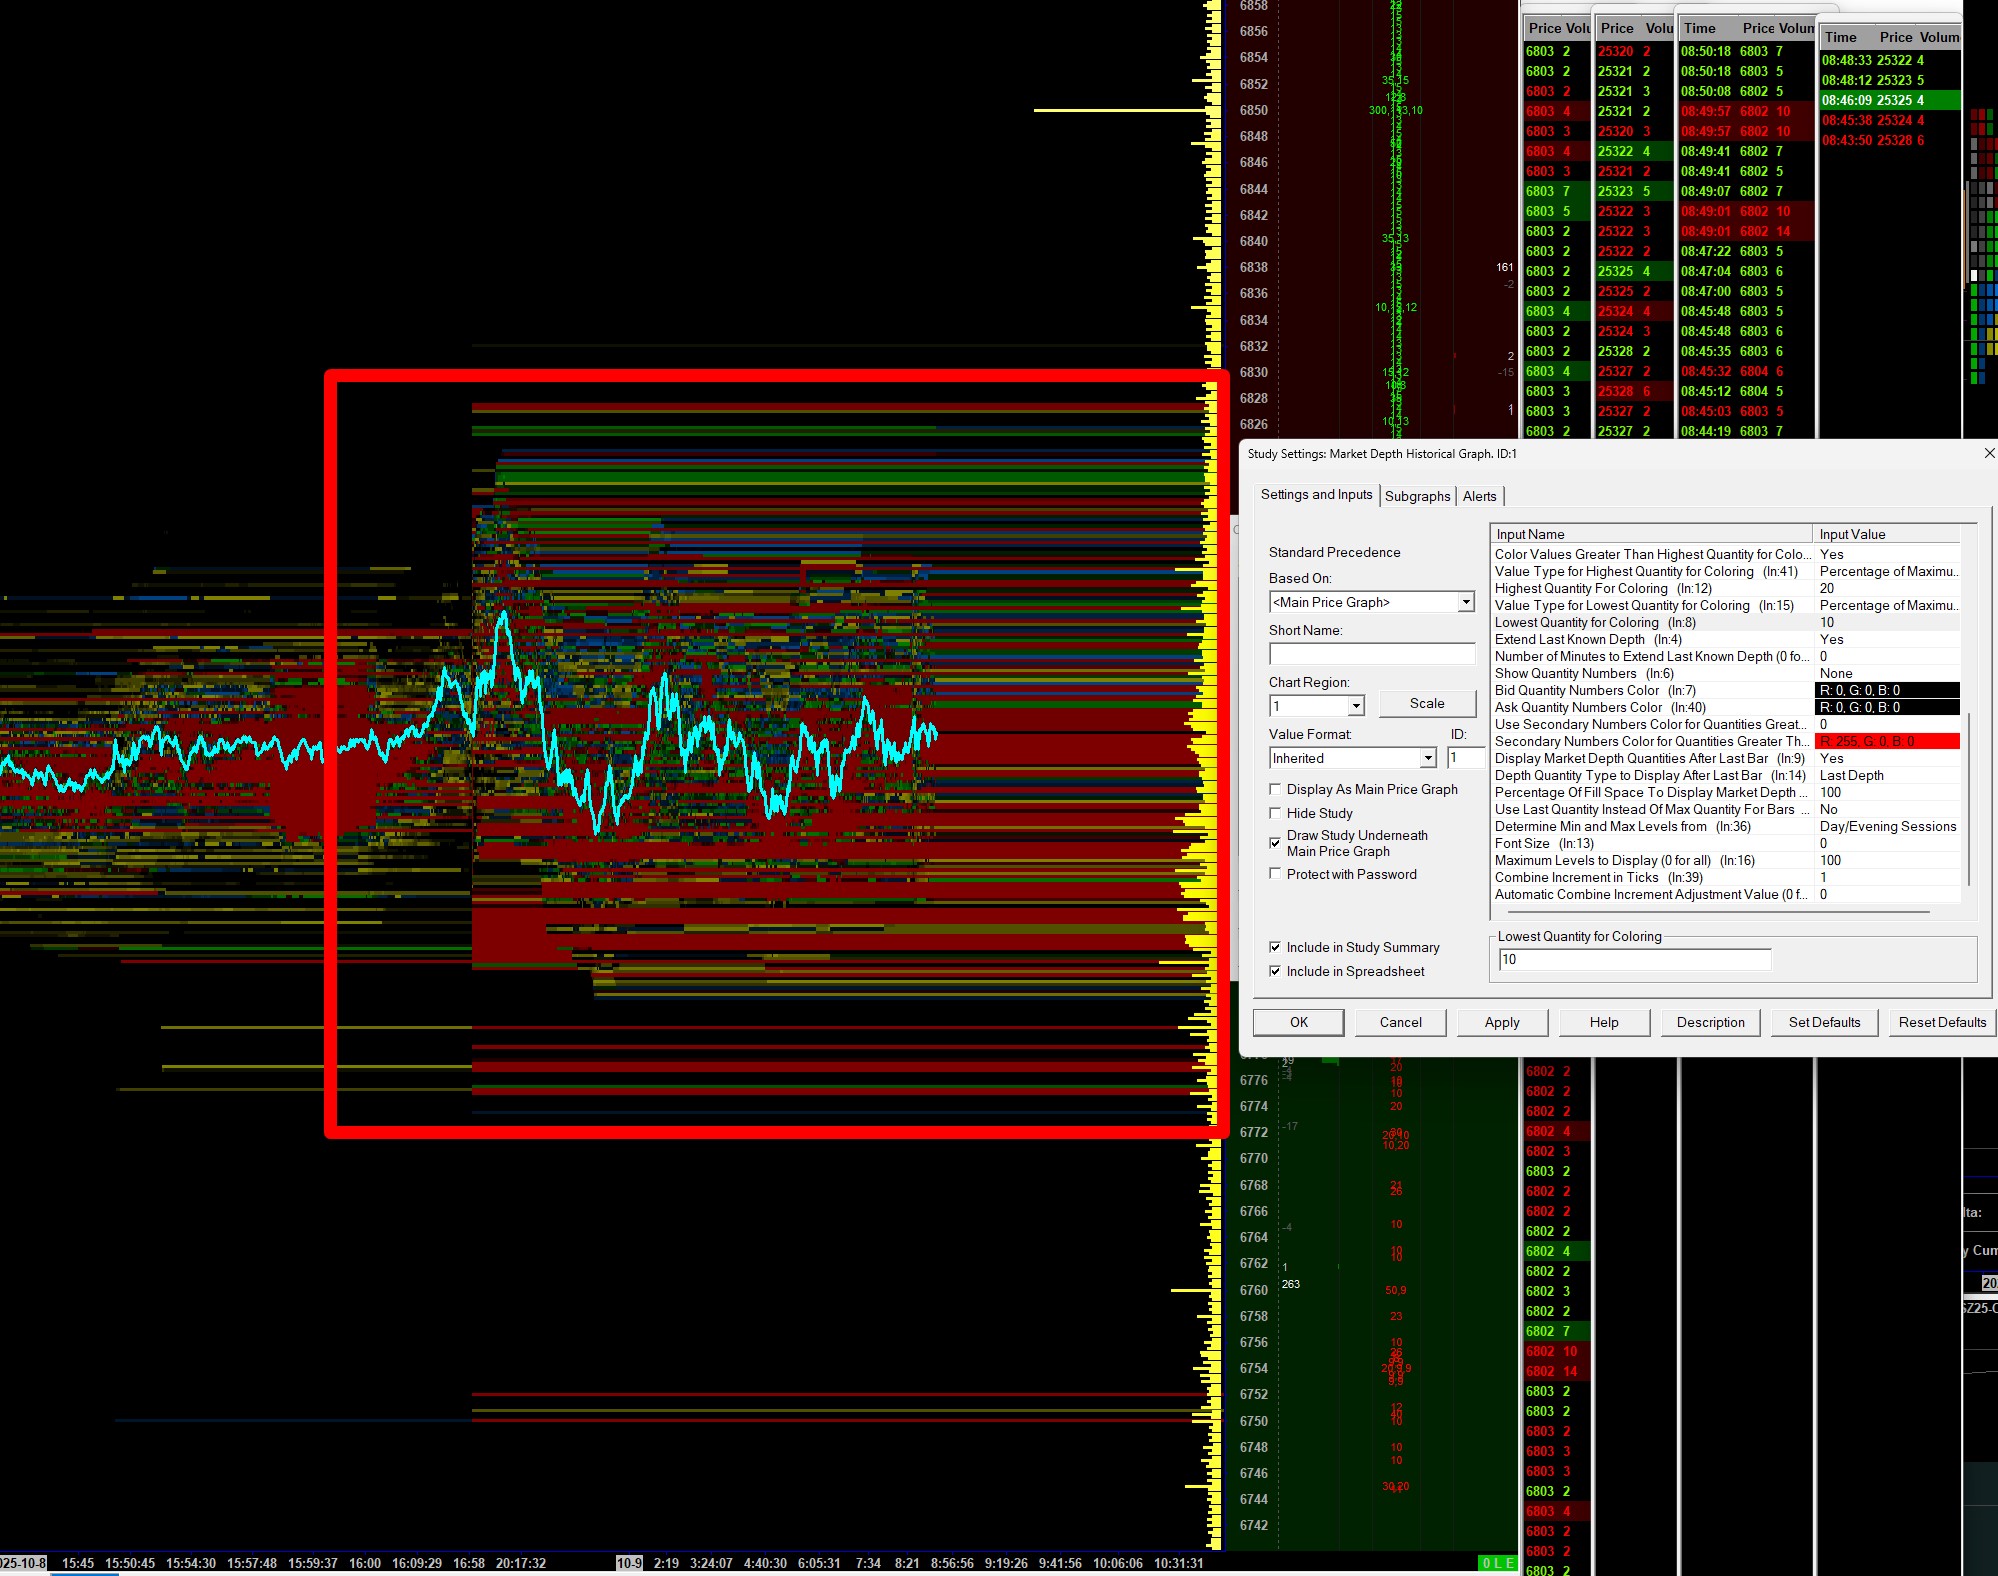The image size is (1998, 1576).
Task: Open the Based On dropdown
Action: (1465, 602)
